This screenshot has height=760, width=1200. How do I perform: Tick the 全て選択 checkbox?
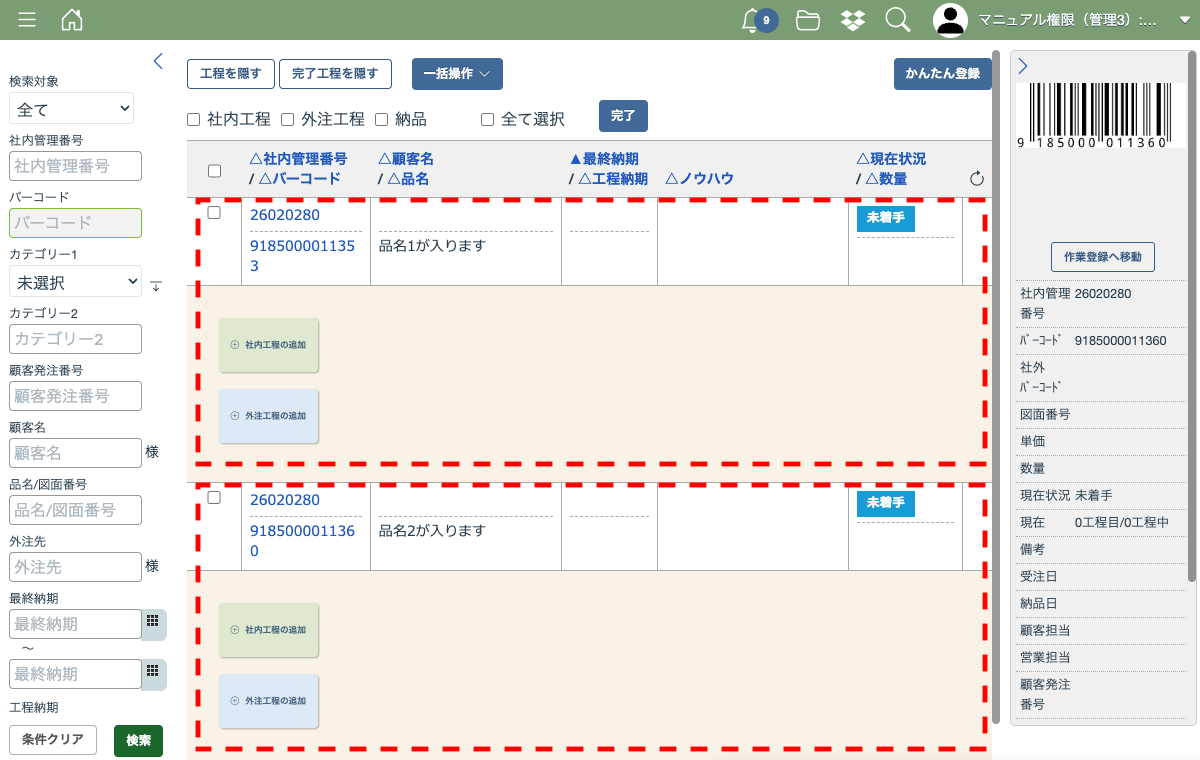click(x=488, y=120)
